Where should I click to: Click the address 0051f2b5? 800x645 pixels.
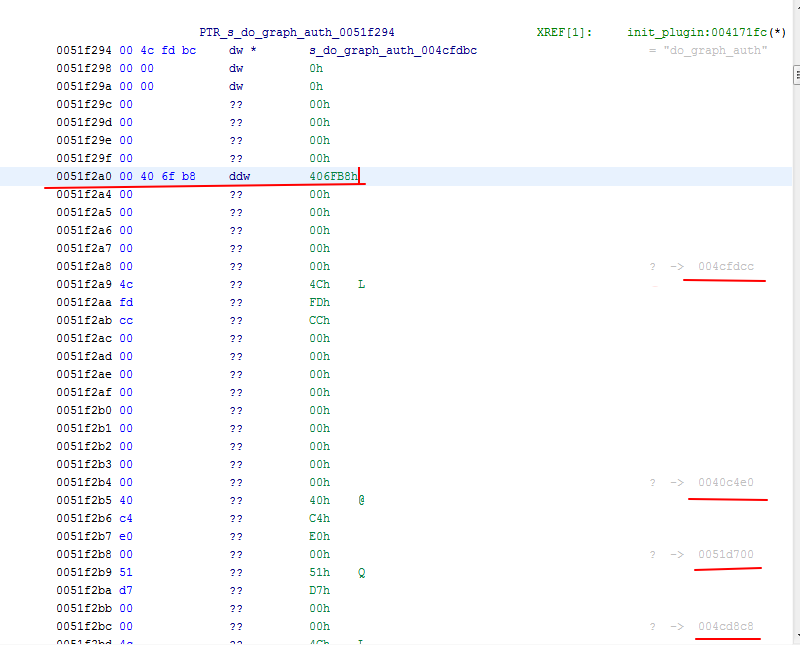tap(84, 500)
